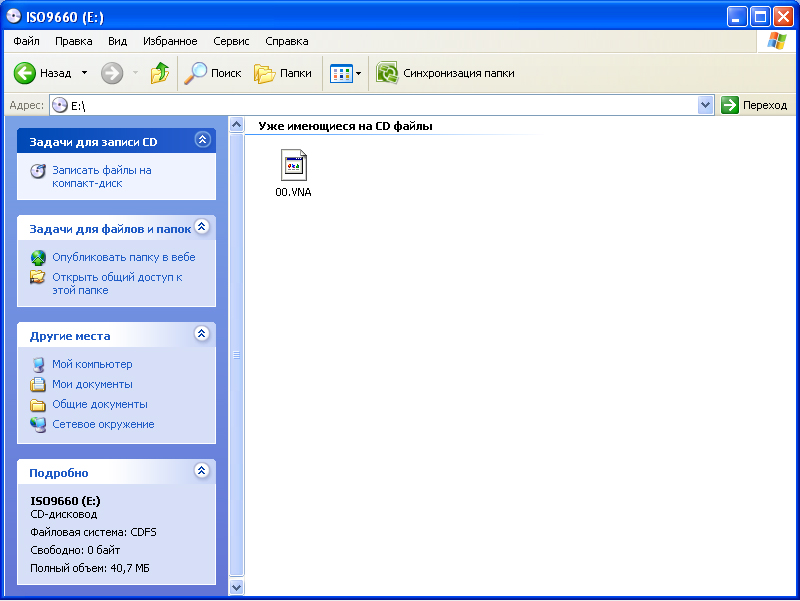Viewport: 800px width, 601px height.
Task: Click the green Go arrow button
Action: pos(730,105)
